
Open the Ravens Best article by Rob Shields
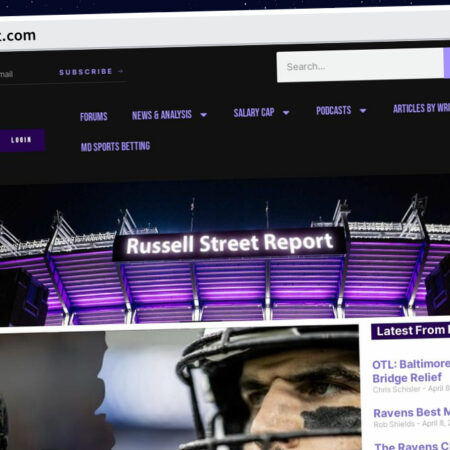point(412,413)
